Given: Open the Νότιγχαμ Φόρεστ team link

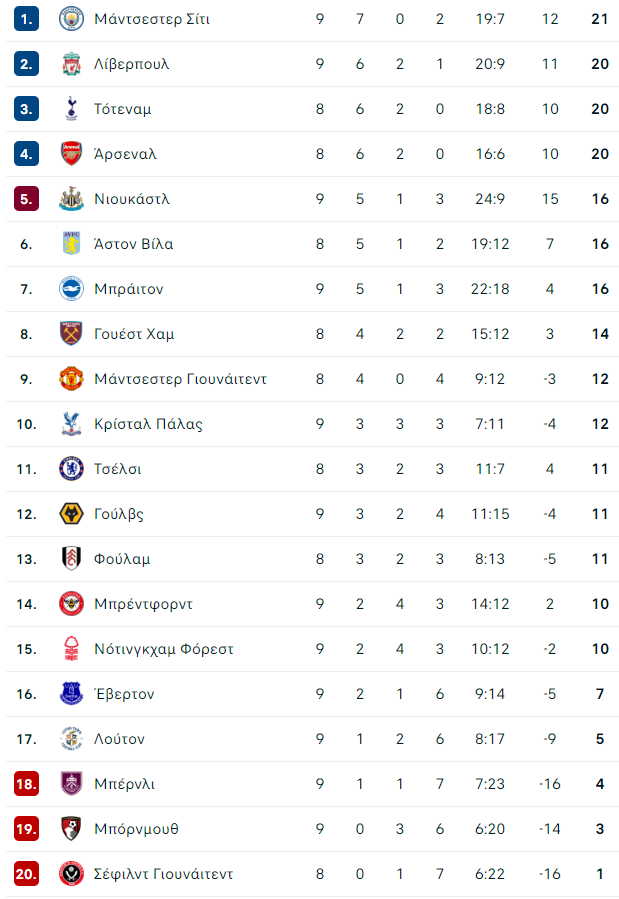Looking at the screenshot, I should [x=164, y=649].
